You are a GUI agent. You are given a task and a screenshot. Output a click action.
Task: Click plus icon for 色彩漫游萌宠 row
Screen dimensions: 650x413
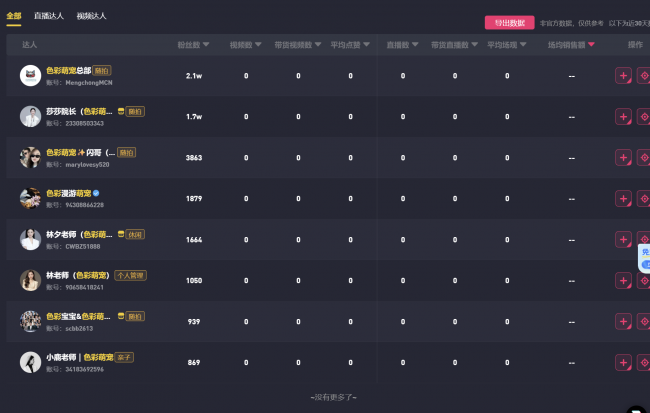[623, 199]
